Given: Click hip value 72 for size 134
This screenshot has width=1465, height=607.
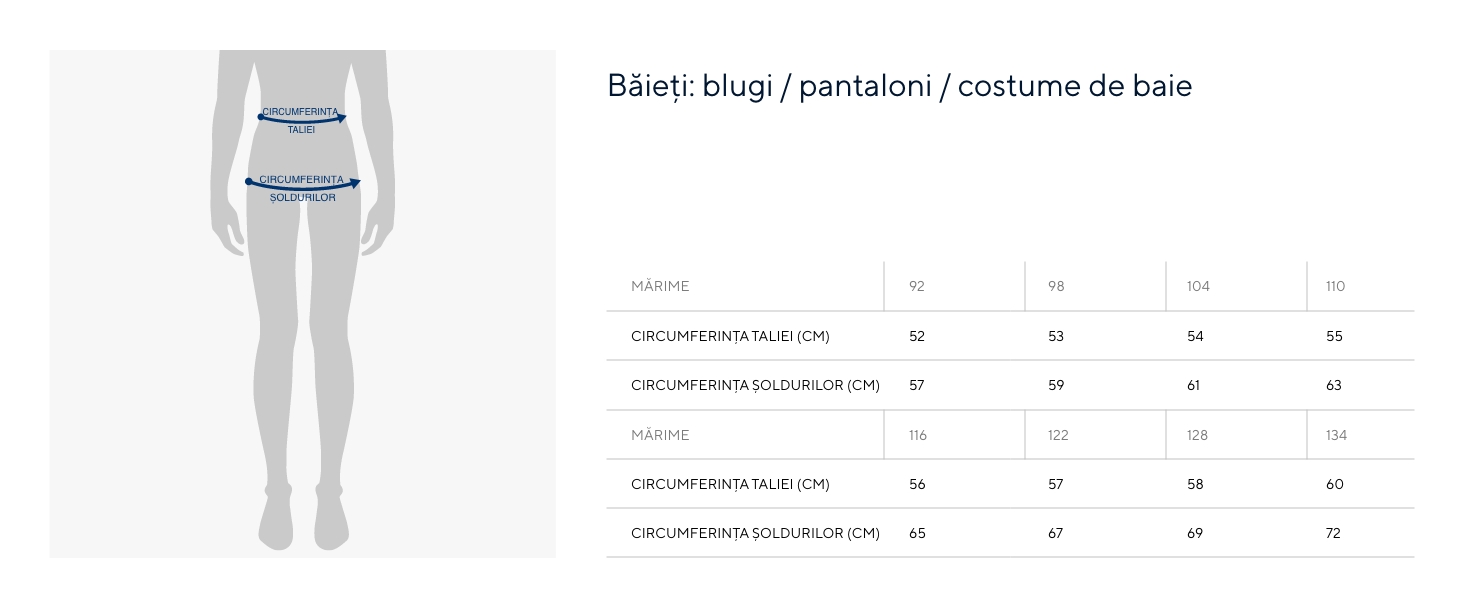Looking at the screenshot, I should pos(1333,533).
